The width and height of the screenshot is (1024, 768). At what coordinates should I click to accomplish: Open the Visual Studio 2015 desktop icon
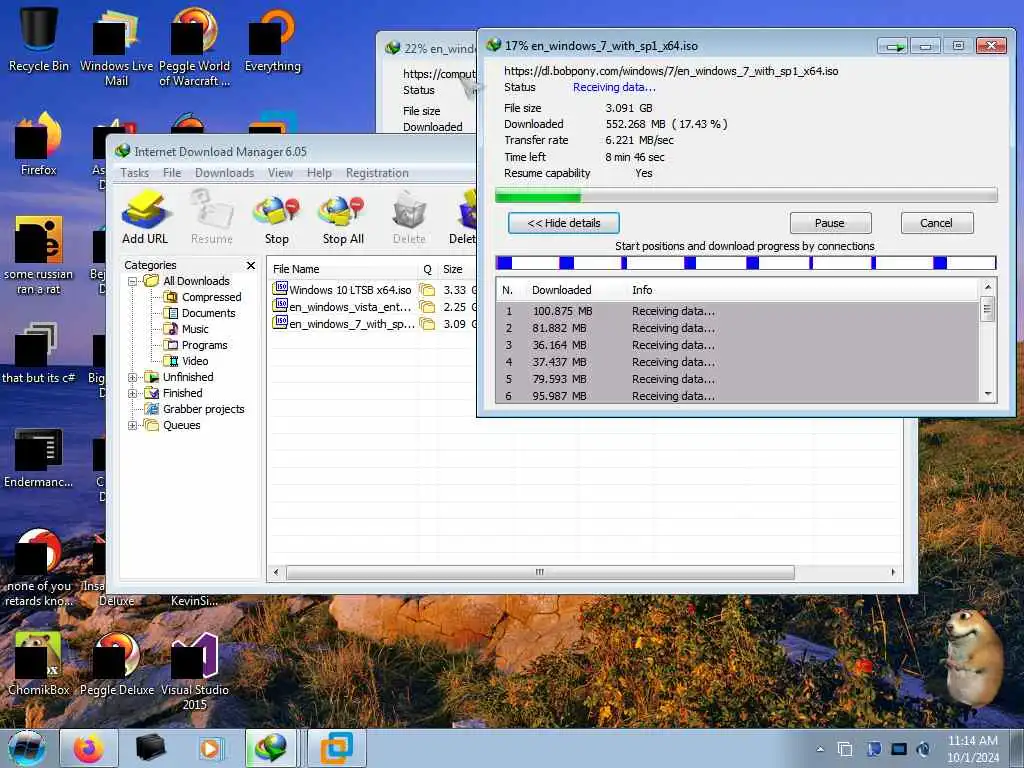(x=195, y=671)
